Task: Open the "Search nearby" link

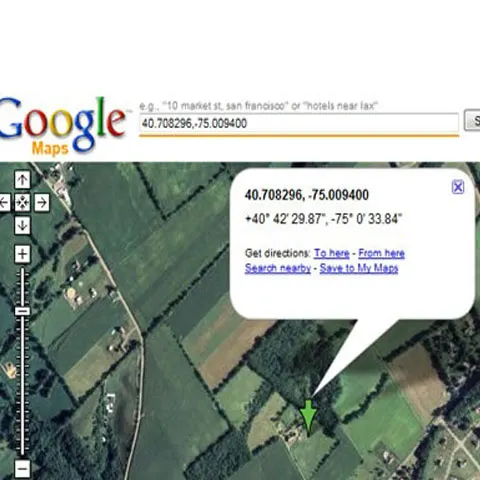Action: click(x=278, y=268)
